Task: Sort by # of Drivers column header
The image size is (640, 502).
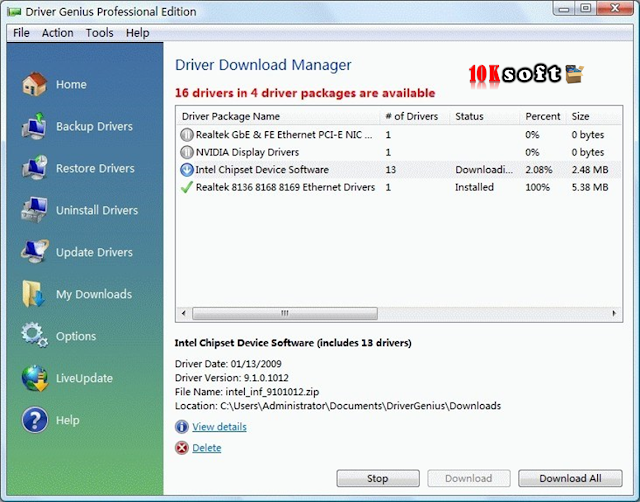Action: tap(414, 116)
